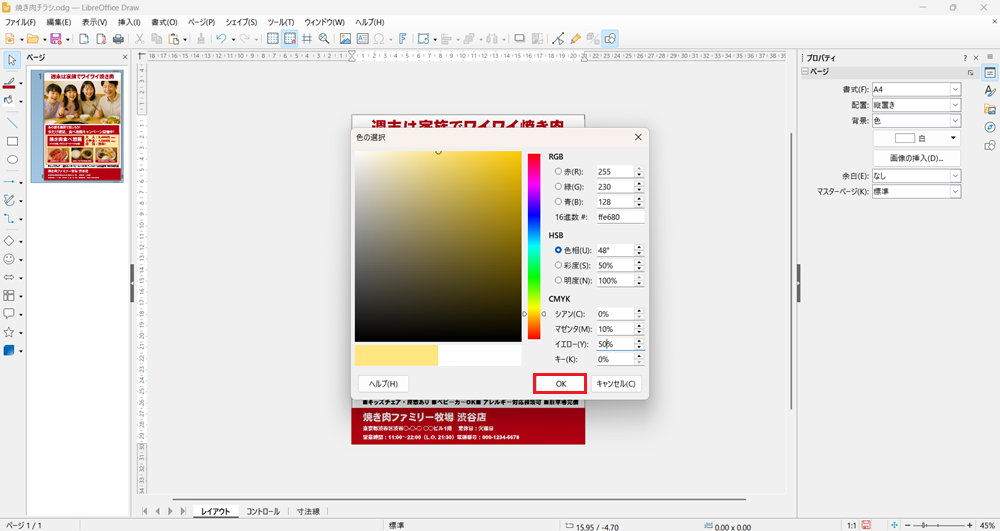Click the キャンセル(C) button
The height and width of the screenshot is (531, 1000).
tap(615, 384)
